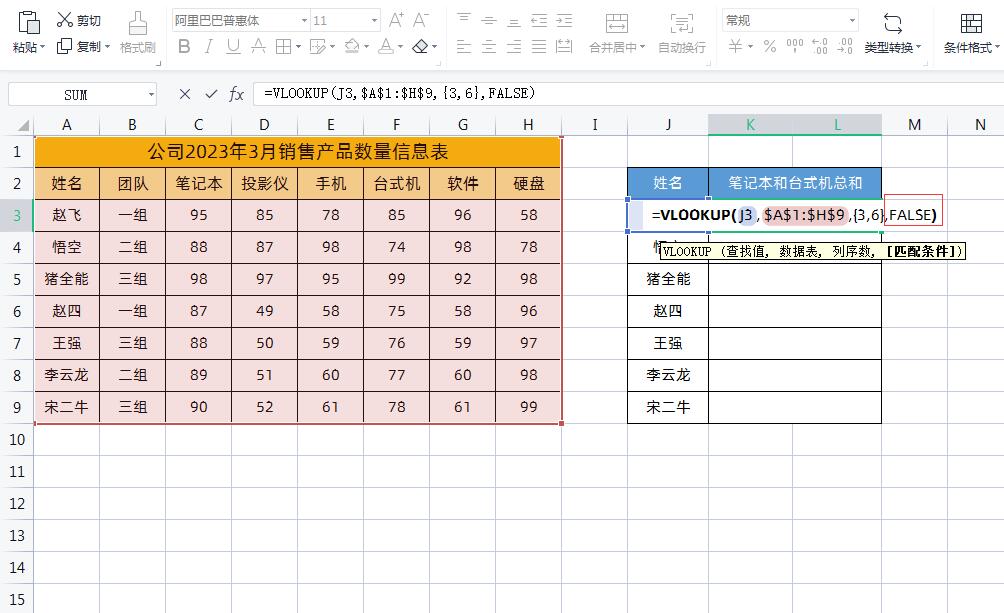
Task: Open Insert Function (fx) dialog
Action: 236,94
